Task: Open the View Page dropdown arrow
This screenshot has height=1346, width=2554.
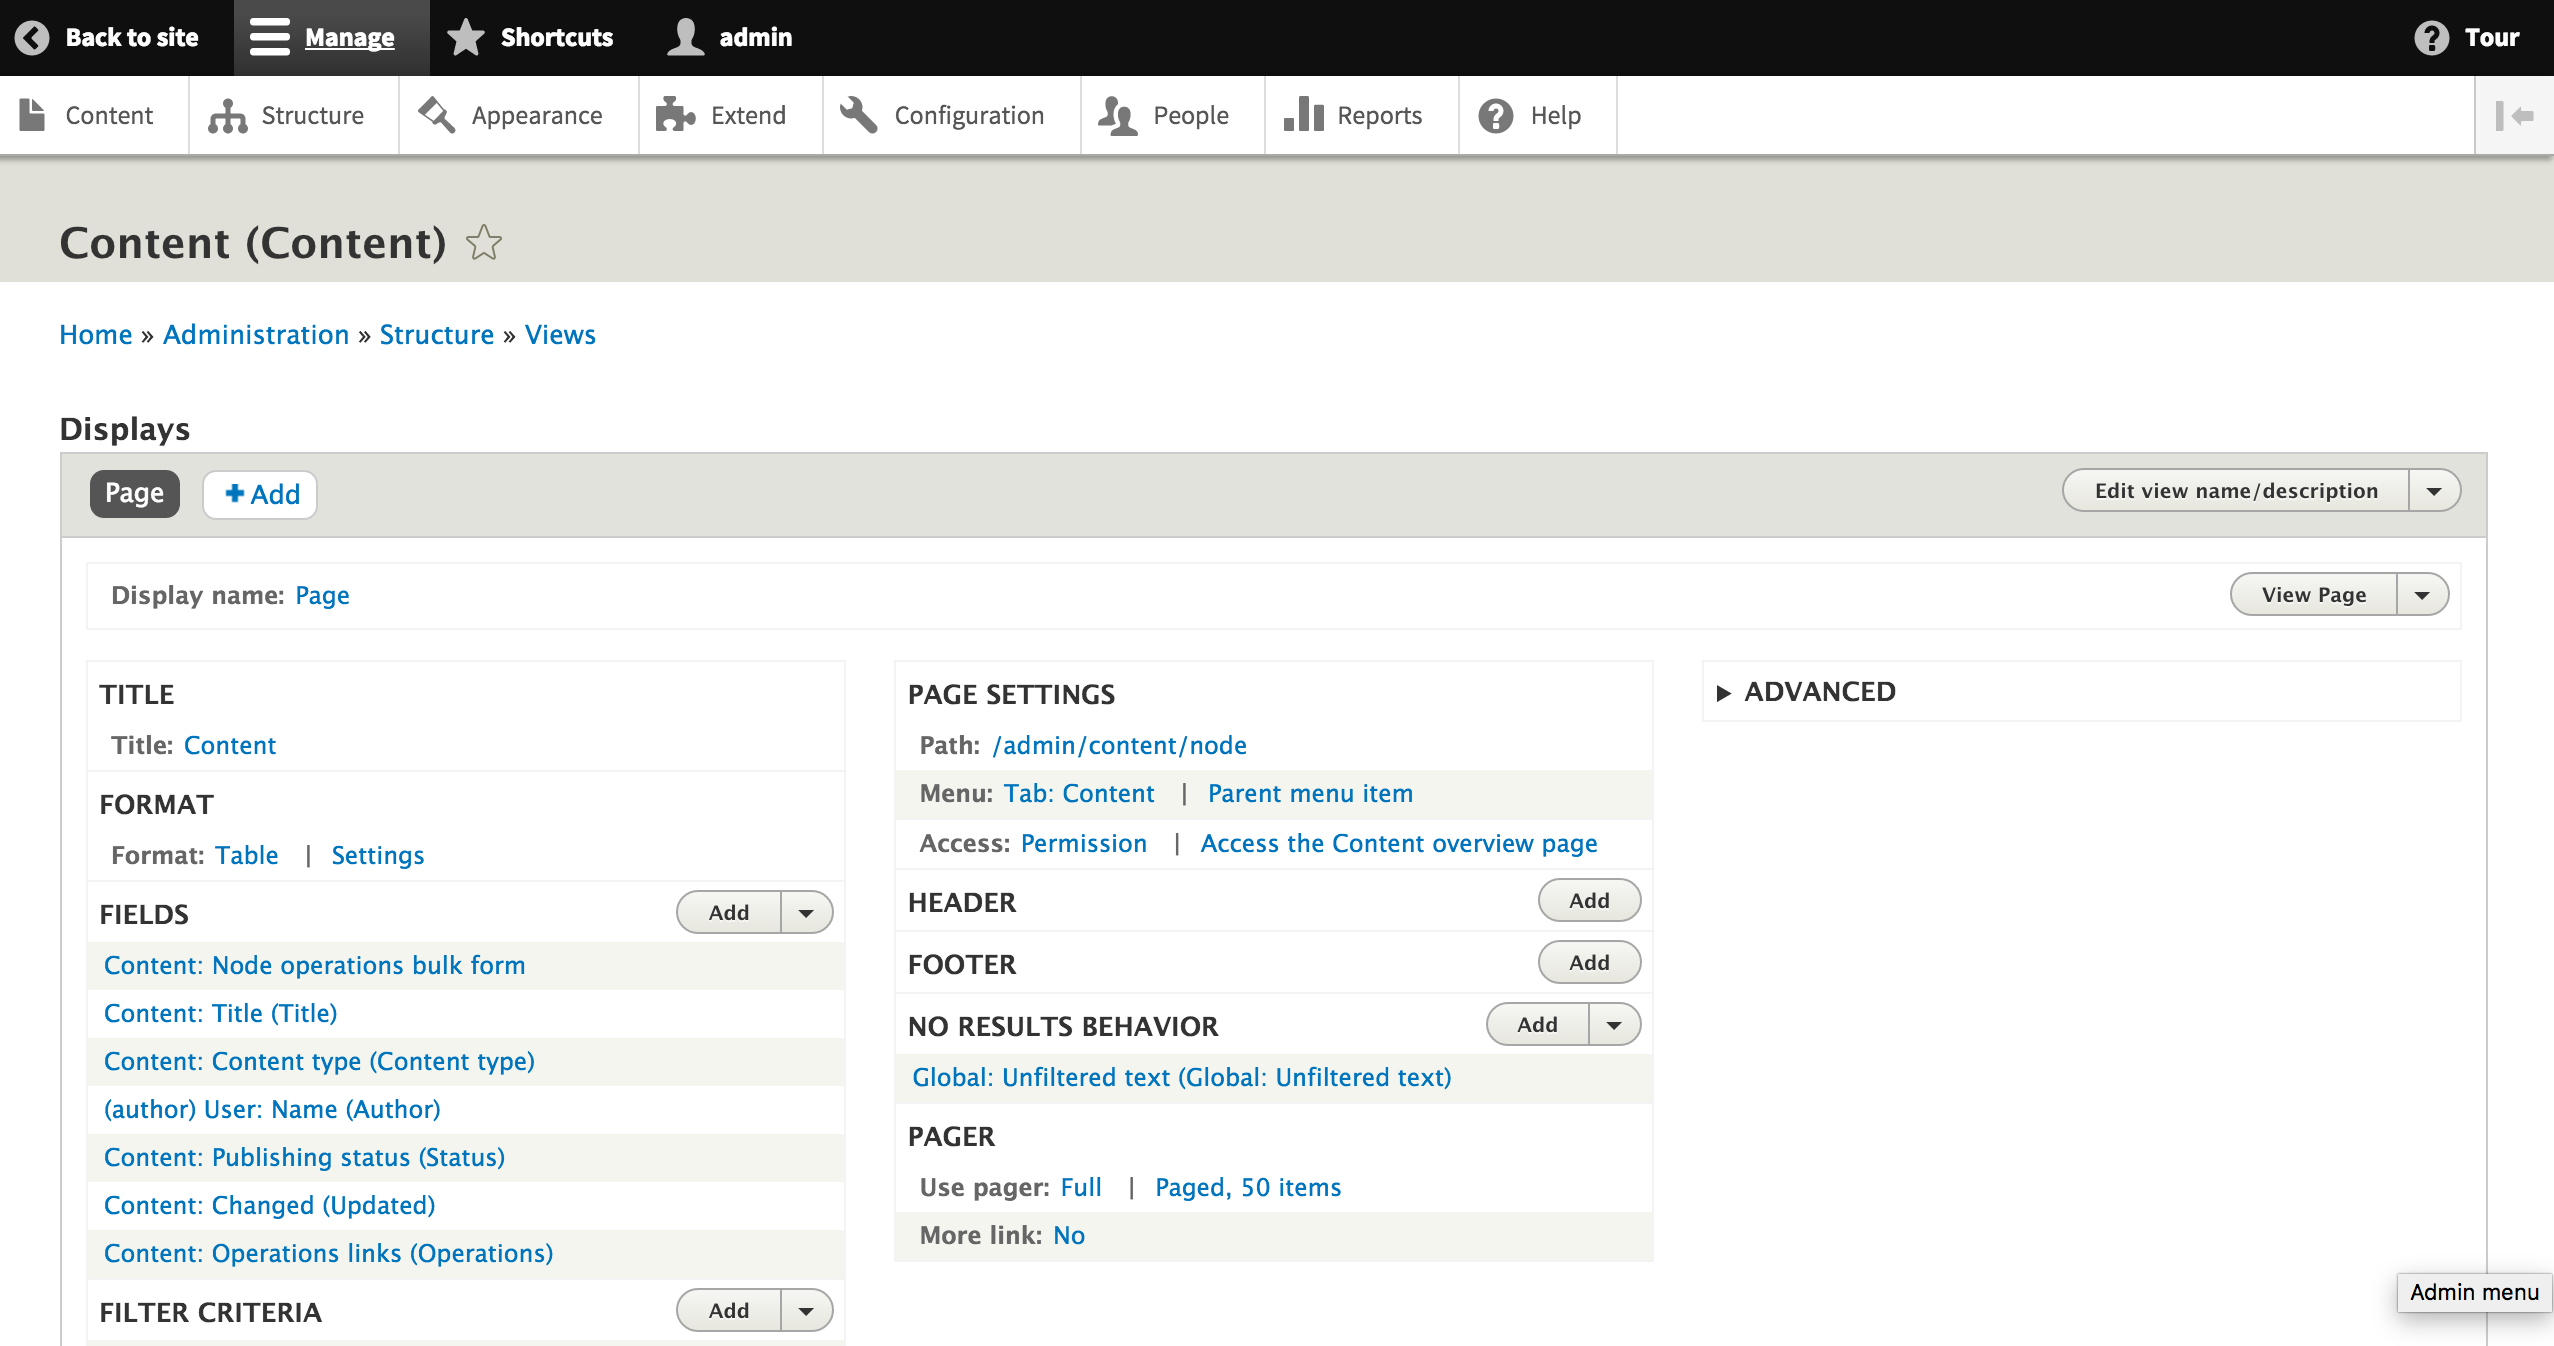Action: tap(2422, 594)
